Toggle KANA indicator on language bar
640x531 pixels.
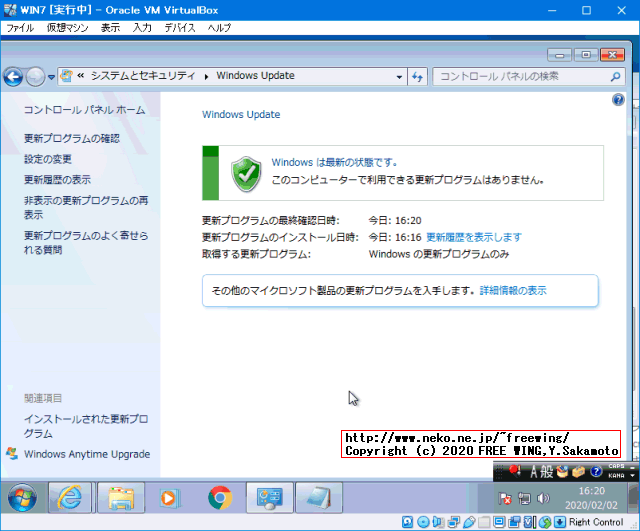coord(616,475)
